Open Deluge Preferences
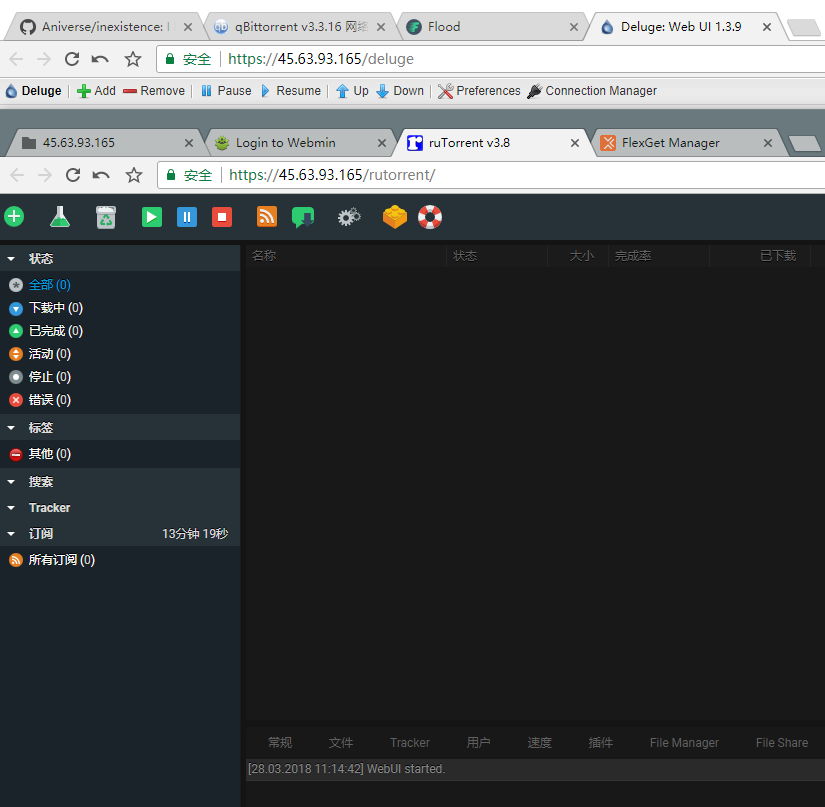The width and height of the screenshot is (825, 807). tap(479, 91)
